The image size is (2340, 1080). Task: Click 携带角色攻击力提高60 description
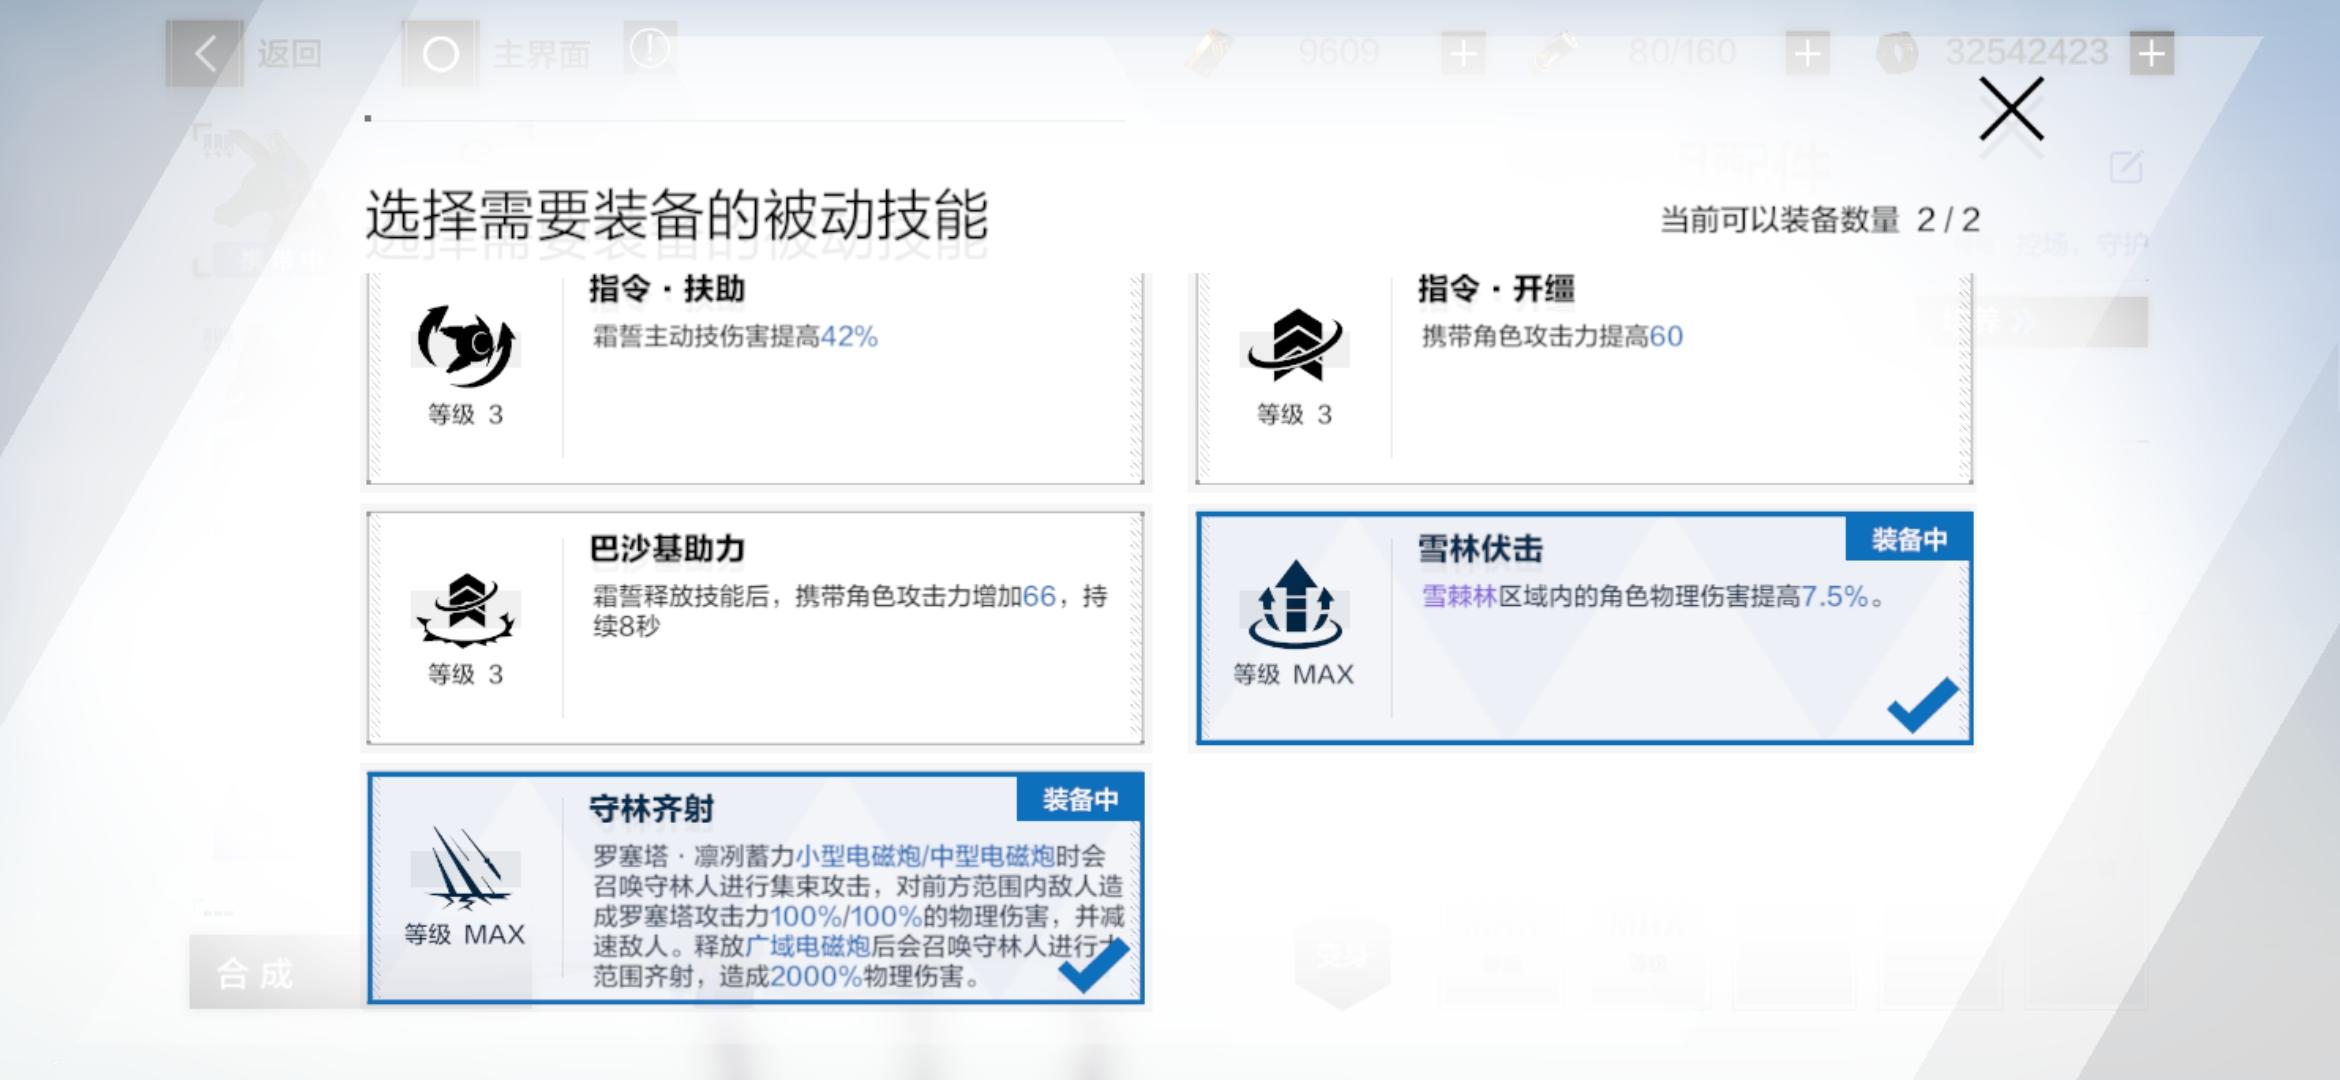pyautogui.click(x=1552, y=336)
